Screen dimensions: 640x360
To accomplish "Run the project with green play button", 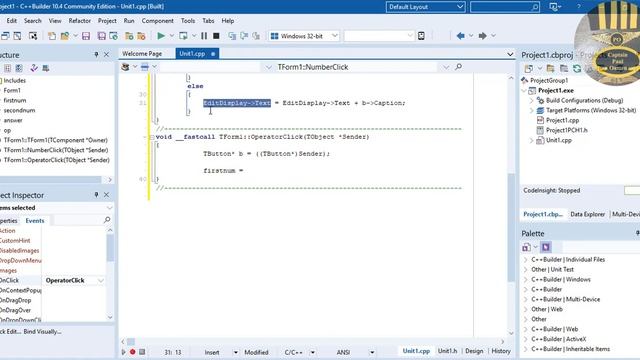I will click(161, 36).
